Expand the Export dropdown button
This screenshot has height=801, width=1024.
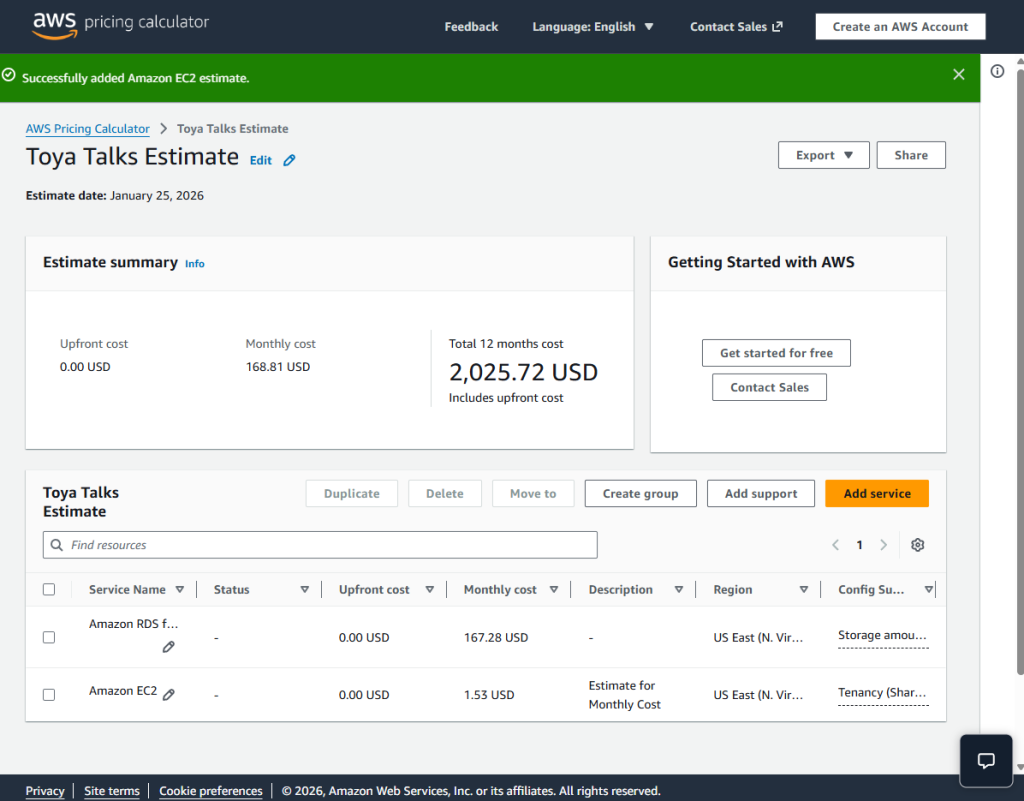coord(824,155)
